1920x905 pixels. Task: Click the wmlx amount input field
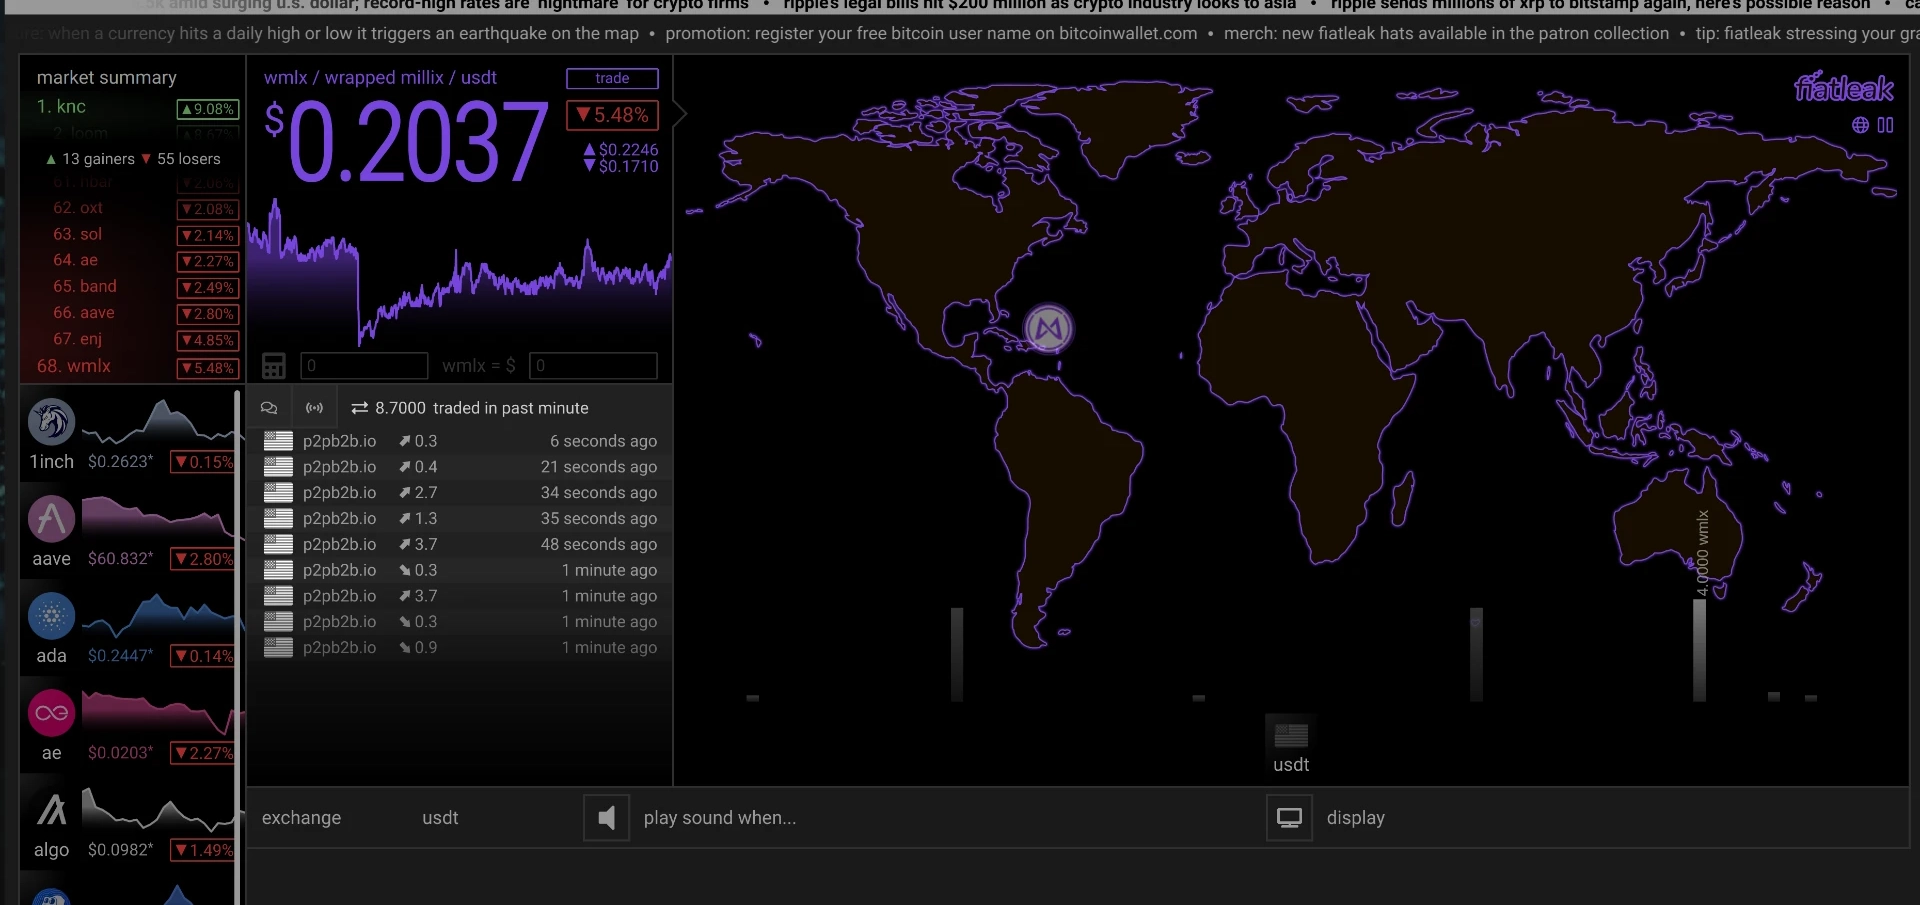[x=364, y=366]
